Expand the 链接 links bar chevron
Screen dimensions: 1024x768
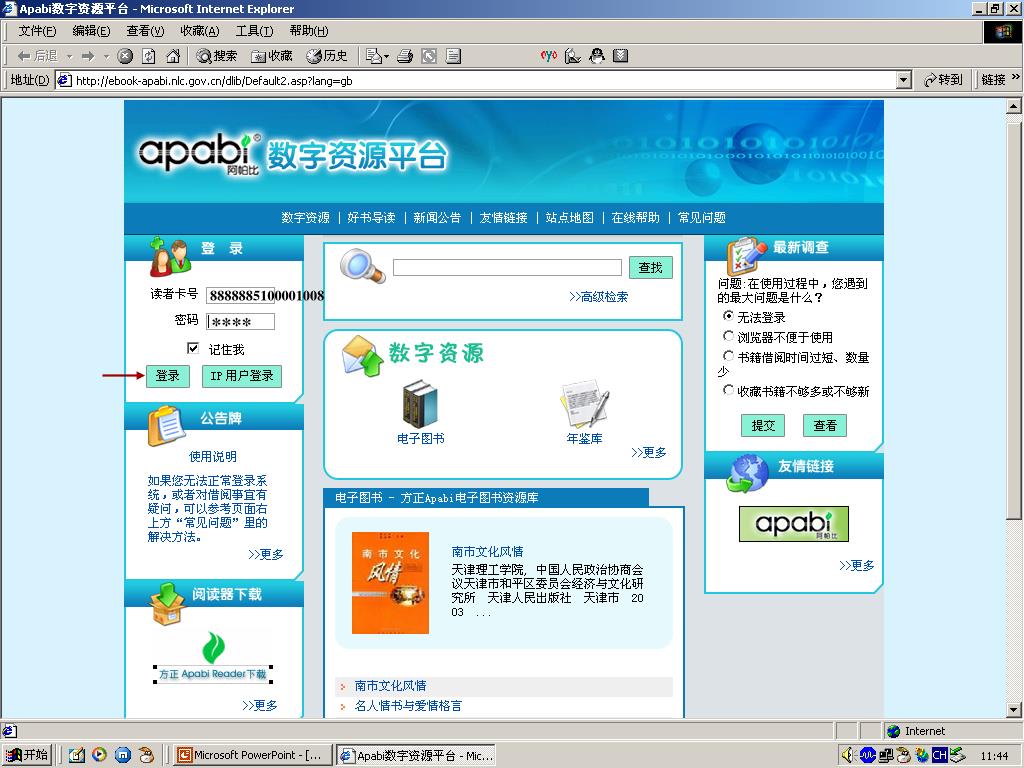[1016, 78]
